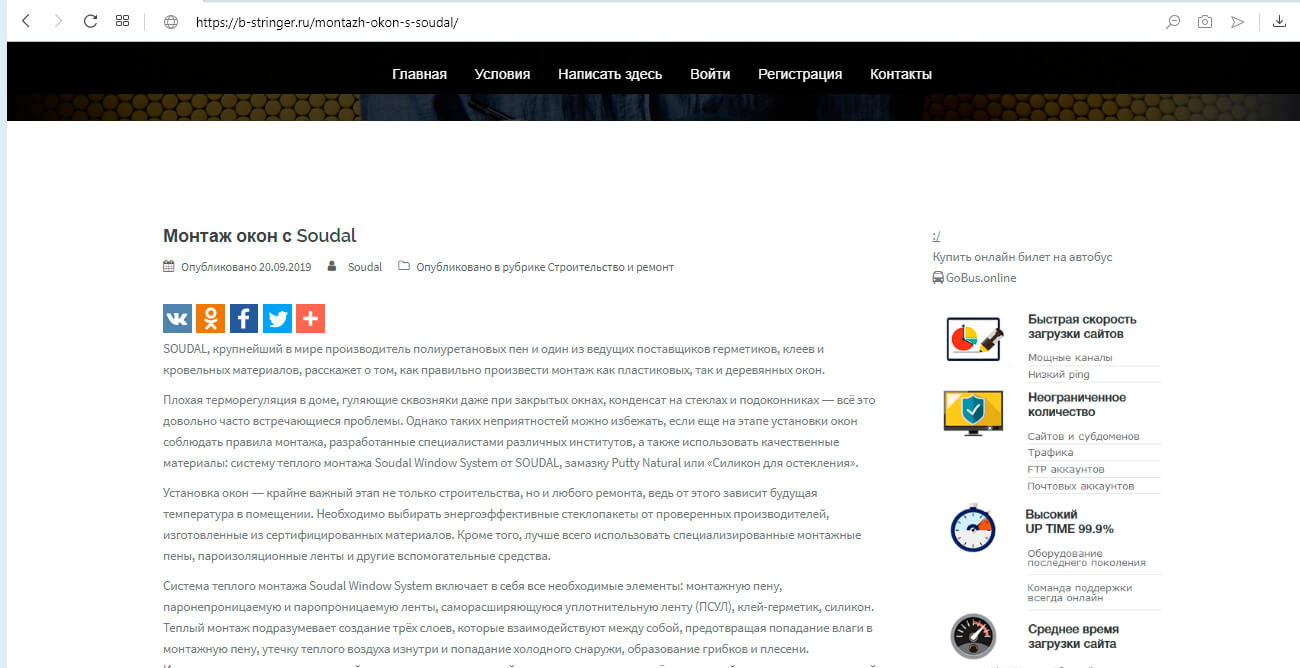Image resolution: width=1300 pixels, height=668 pixels.
Task: Go back with the browser back arrow
Action: (26, 21)
